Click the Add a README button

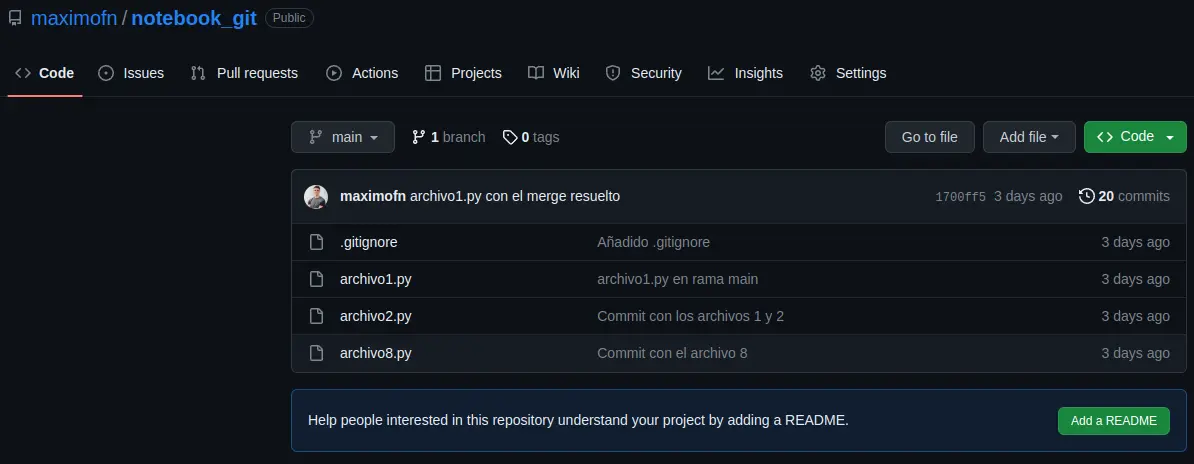(1113, 421)
